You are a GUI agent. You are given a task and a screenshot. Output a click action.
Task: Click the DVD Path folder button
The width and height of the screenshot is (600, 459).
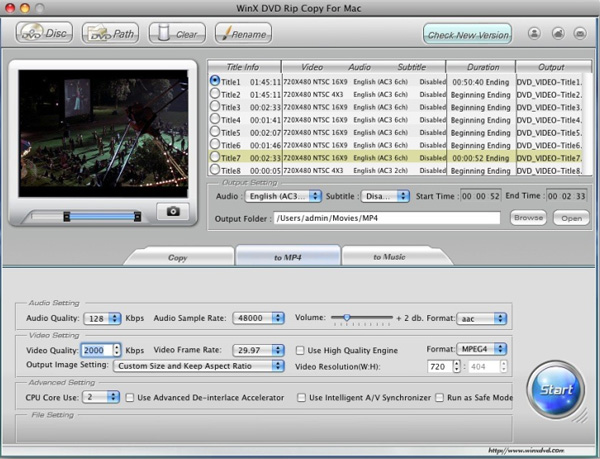click(110, 34)
